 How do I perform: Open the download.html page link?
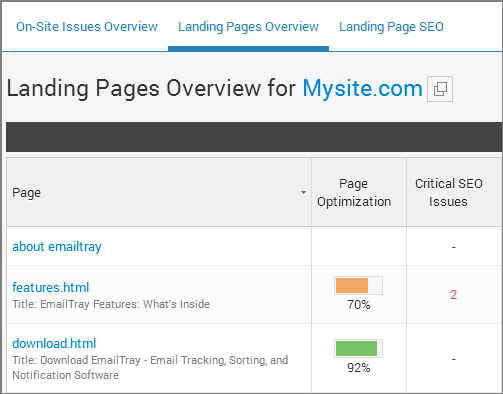[54, 343]
